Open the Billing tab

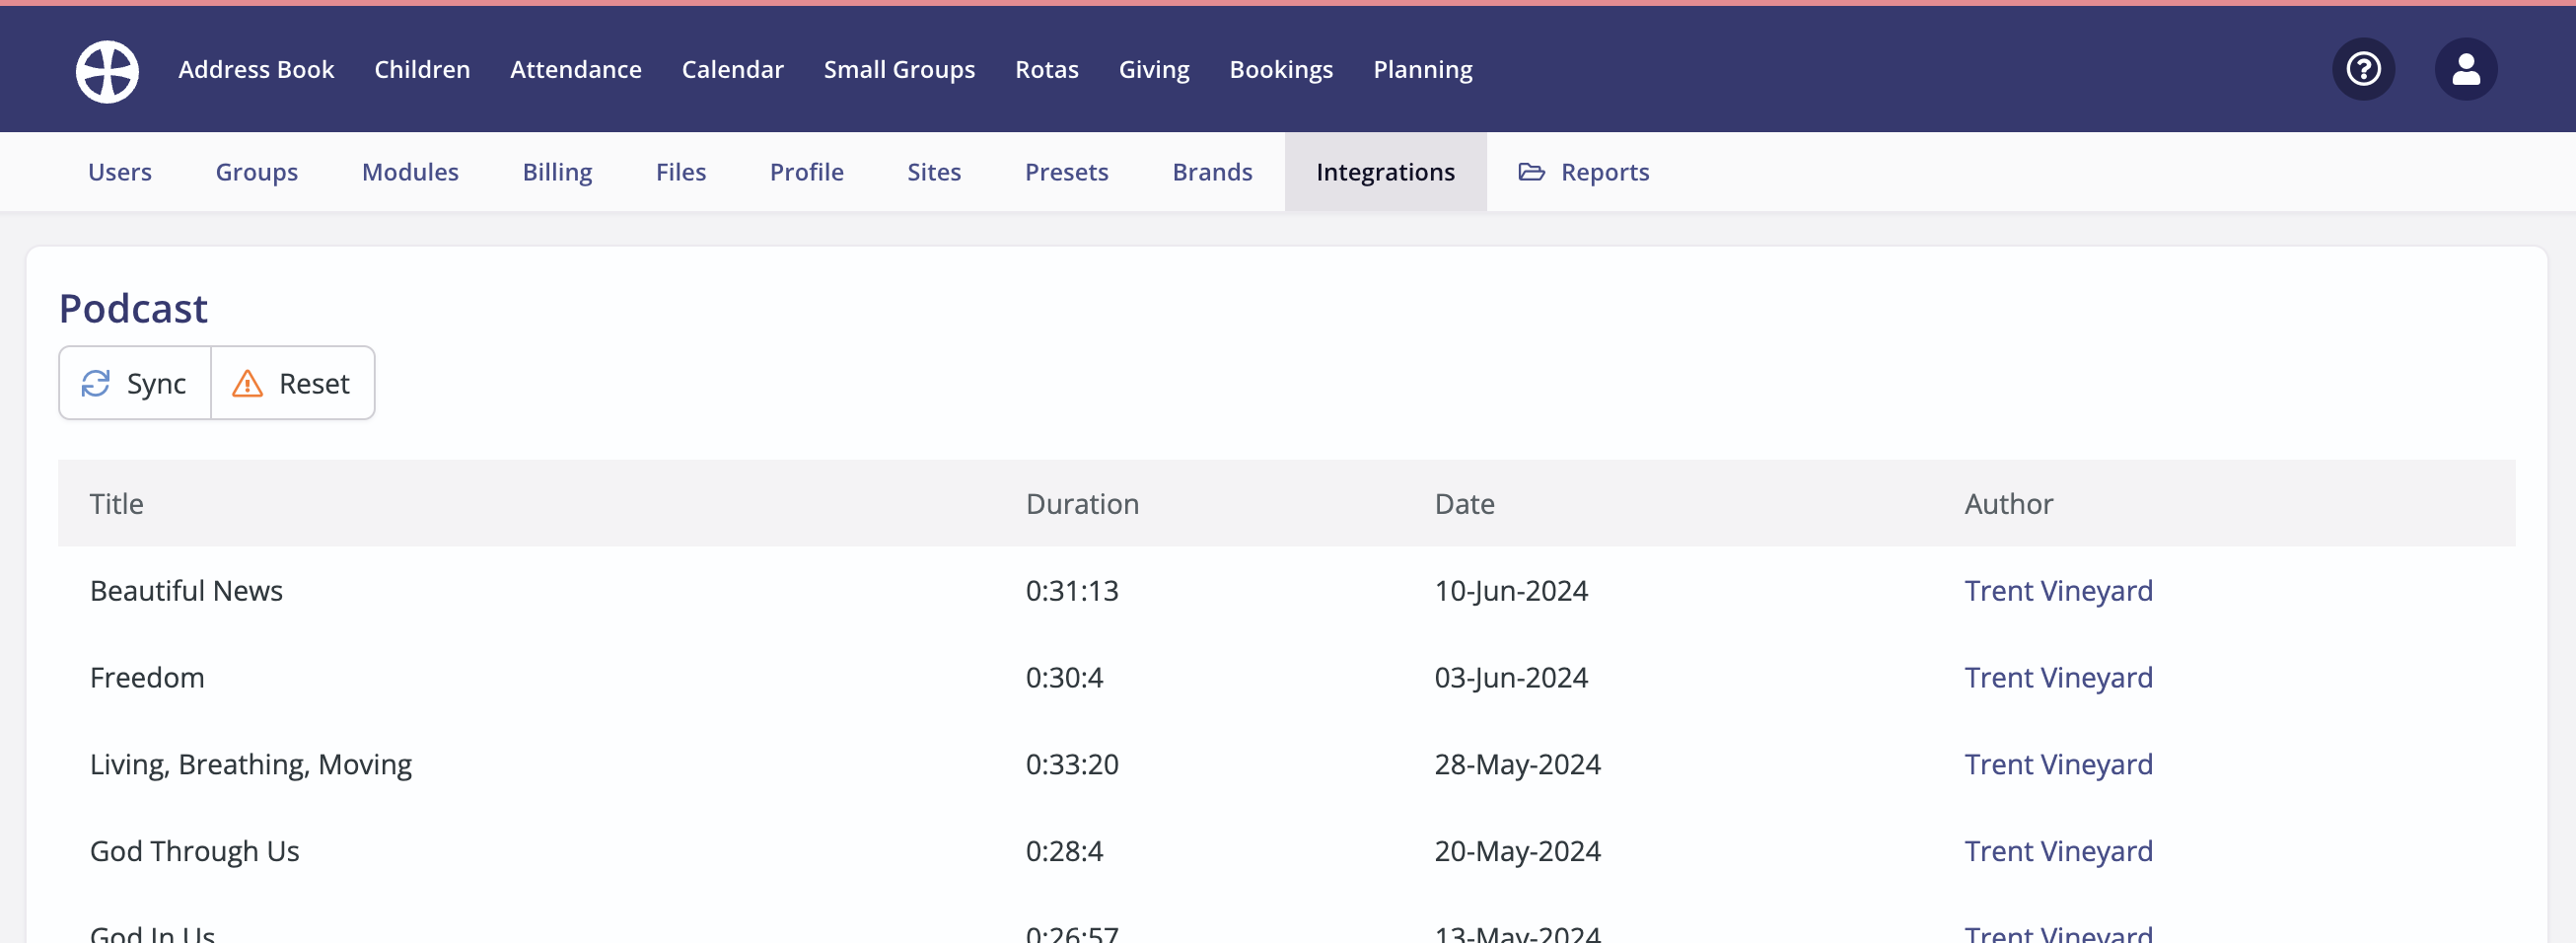pos(557,172)
